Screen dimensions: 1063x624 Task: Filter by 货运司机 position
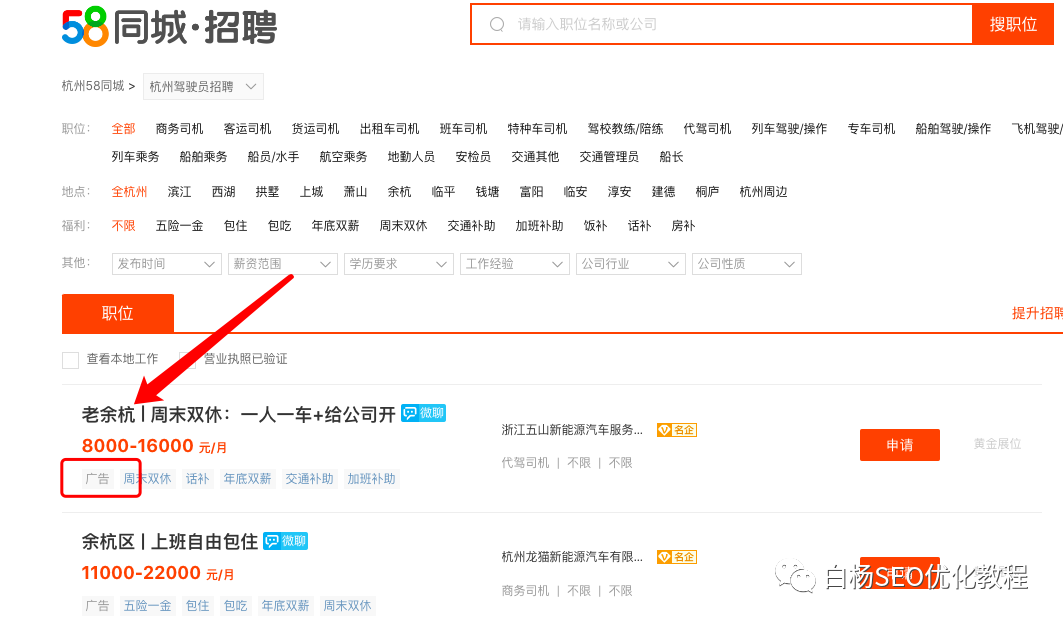(315, 129)
